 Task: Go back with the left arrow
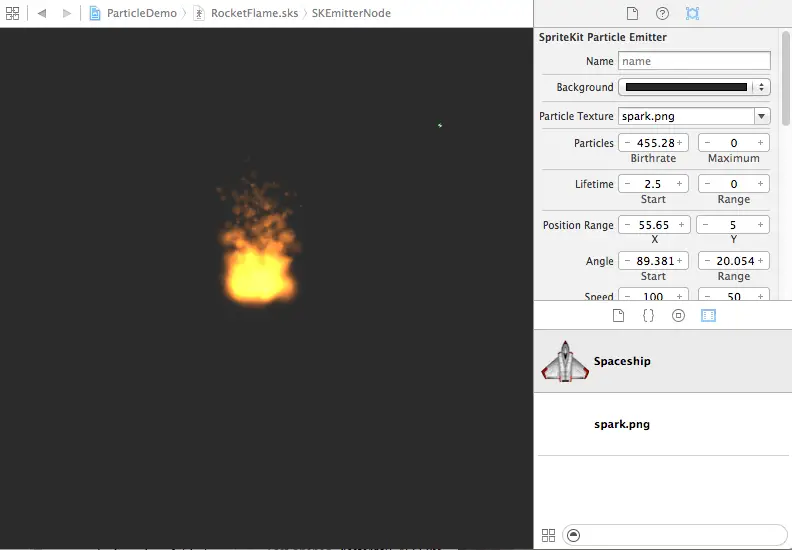pyautogui.click(x=42, y=13)
